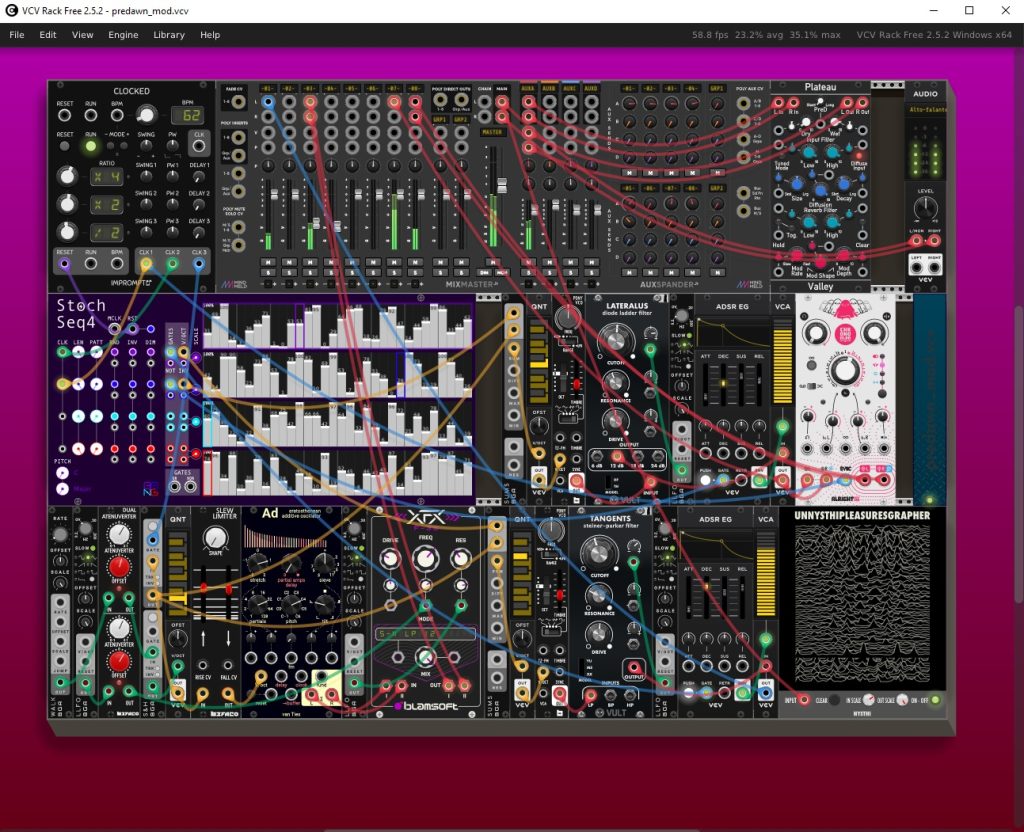Select Clocked's SWING 1 knob
The height and width of the screenshot is (832, 1024).
pos(146,176)
